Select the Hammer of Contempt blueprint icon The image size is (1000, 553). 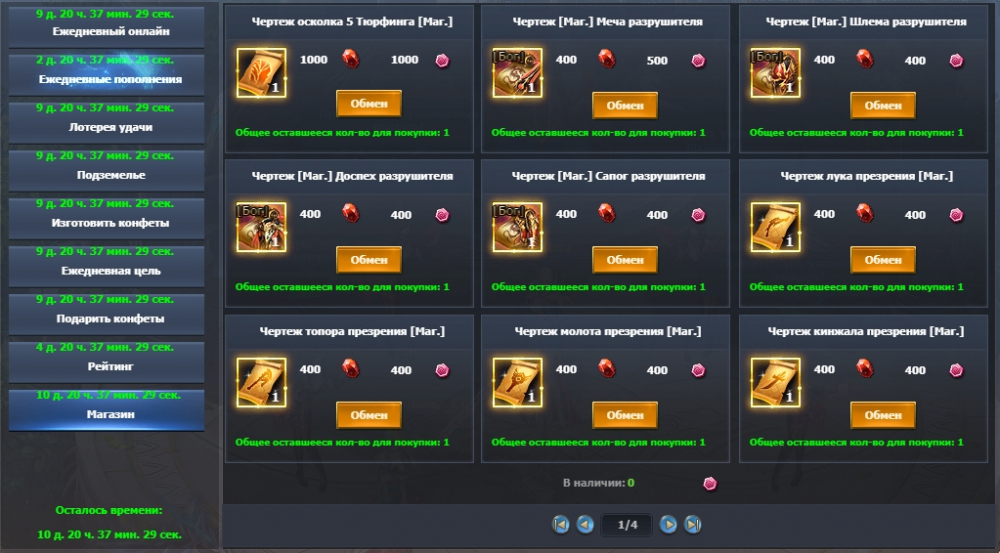pyautogui.click(x=517, y=382)
